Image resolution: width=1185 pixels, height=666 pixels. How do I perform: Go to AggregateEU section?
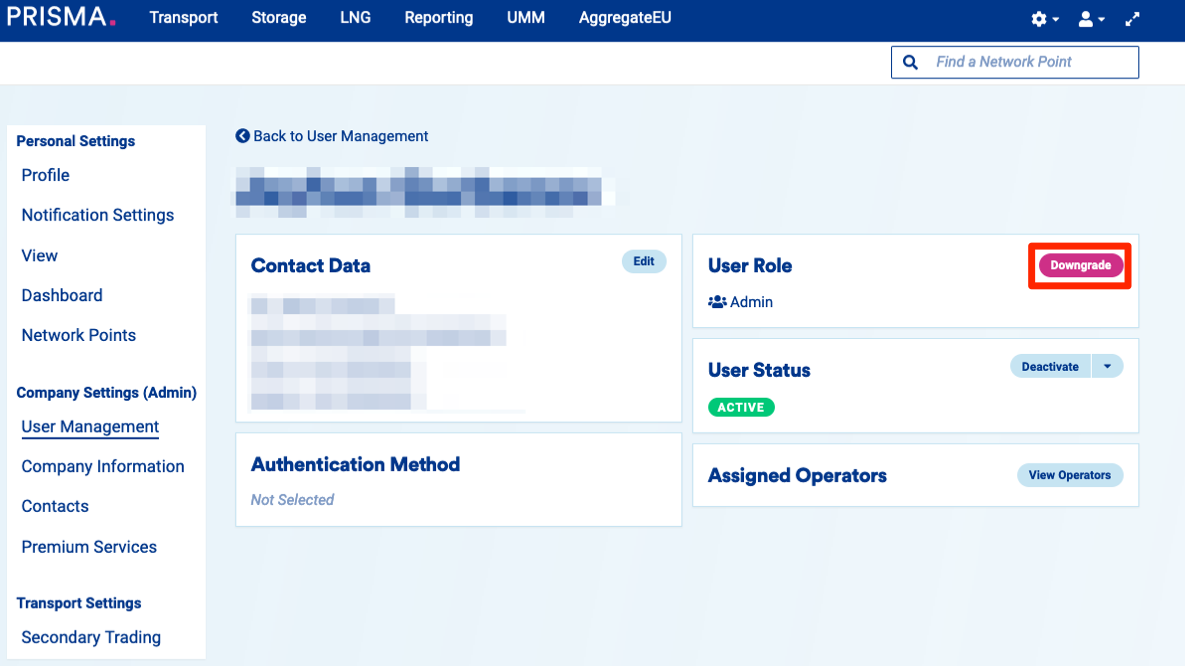(x=625, y=18)
